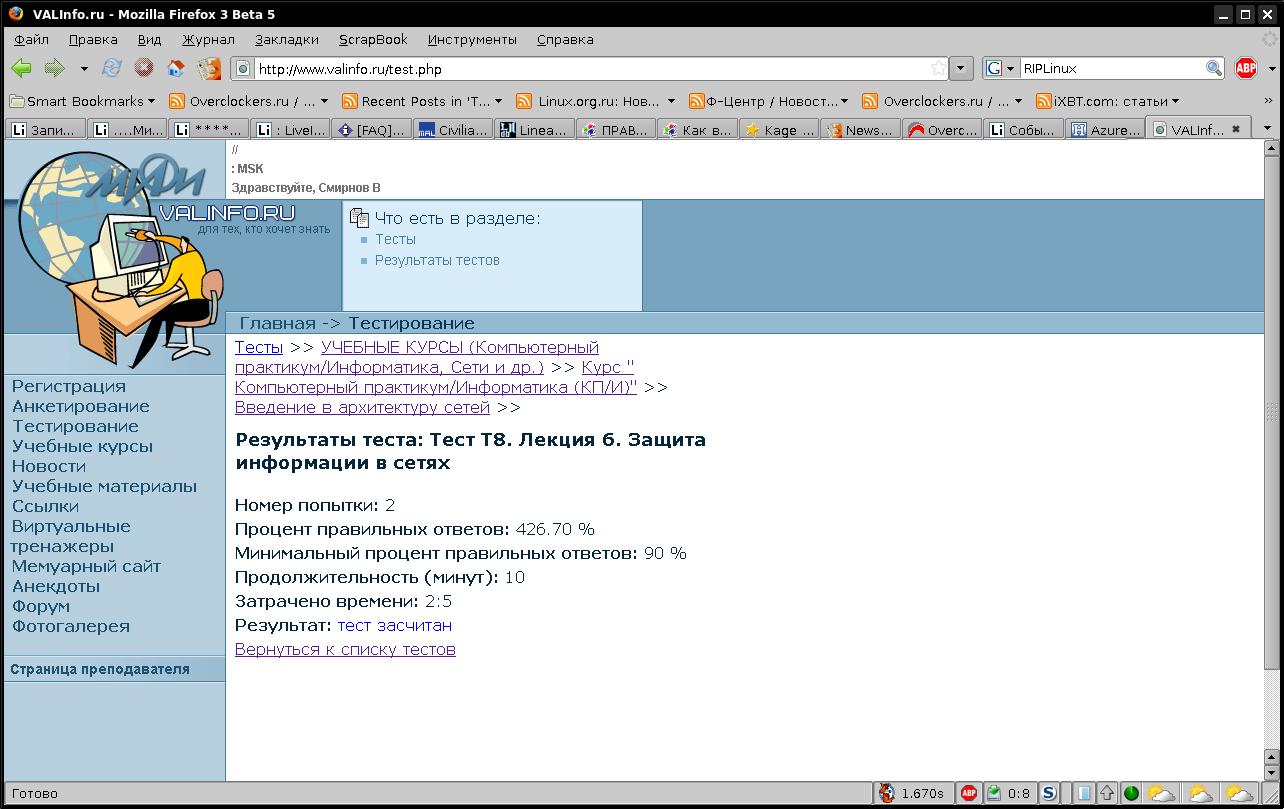Go to Home using the house icon
This screenshot has height=809, width=1284.
pyautogui.click(x=176, y=68)
